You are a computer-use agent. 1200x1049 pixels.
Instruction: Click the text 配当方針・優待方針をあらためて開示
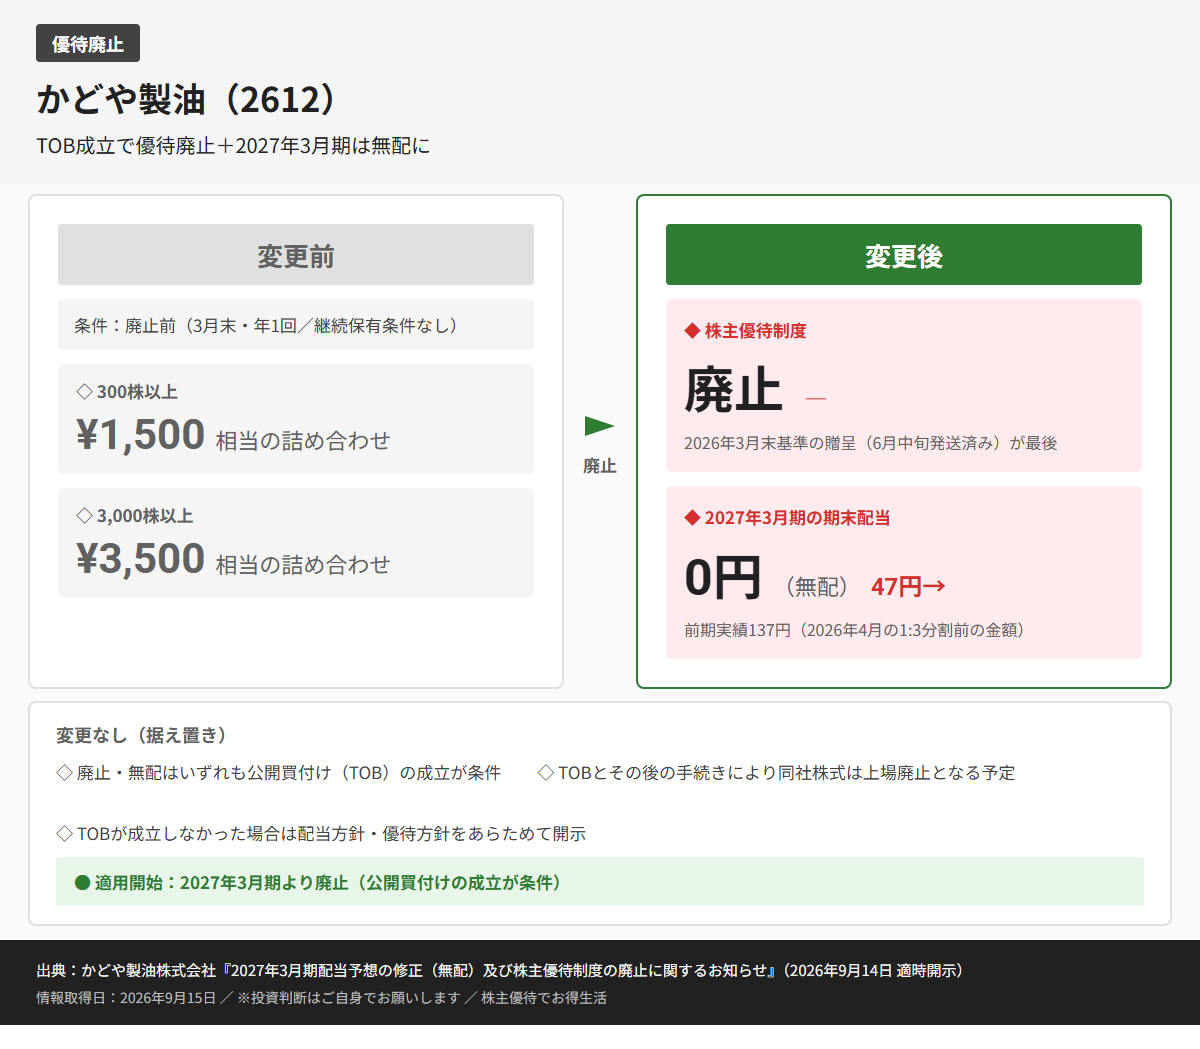coord(442,834)
